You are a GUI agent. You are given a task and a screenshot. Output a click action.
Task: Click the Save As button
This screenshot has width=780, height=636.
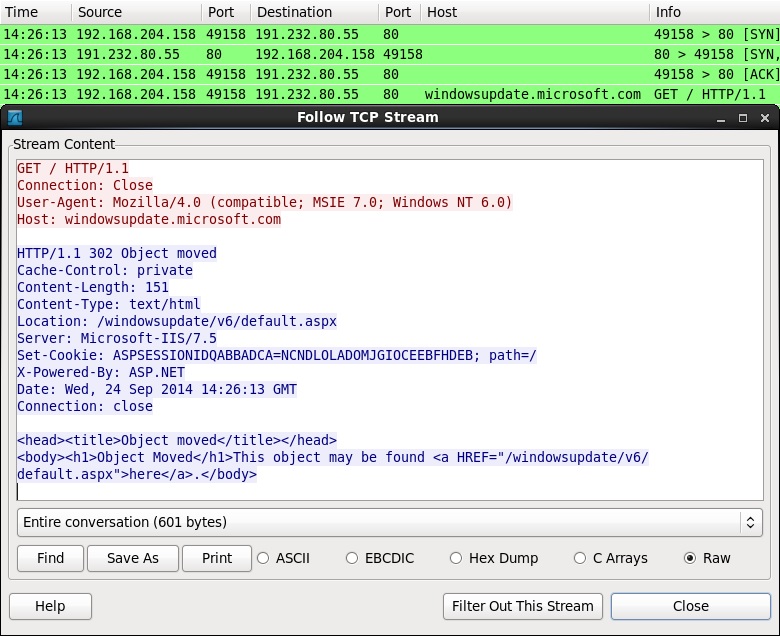pos(133,558)
